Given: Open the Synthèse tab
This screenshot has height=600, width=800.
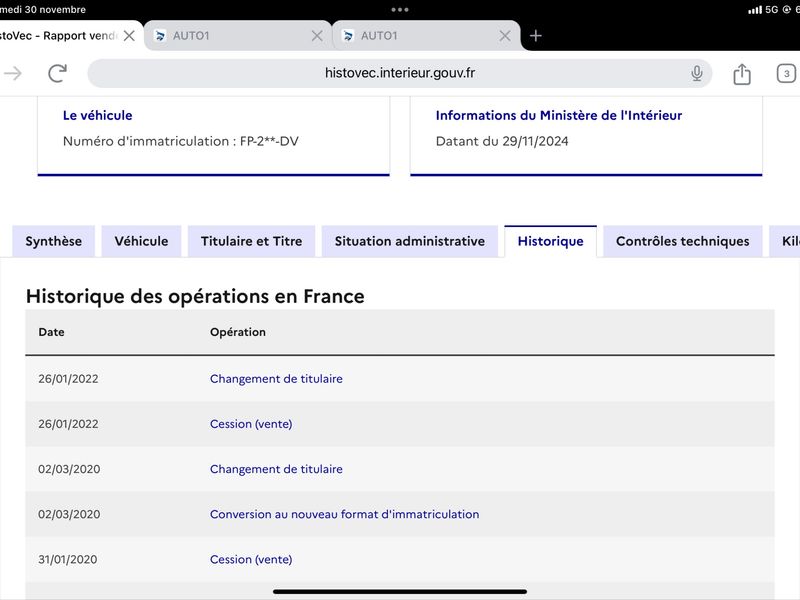Looking at the screenshot, I should click(54, 241).
